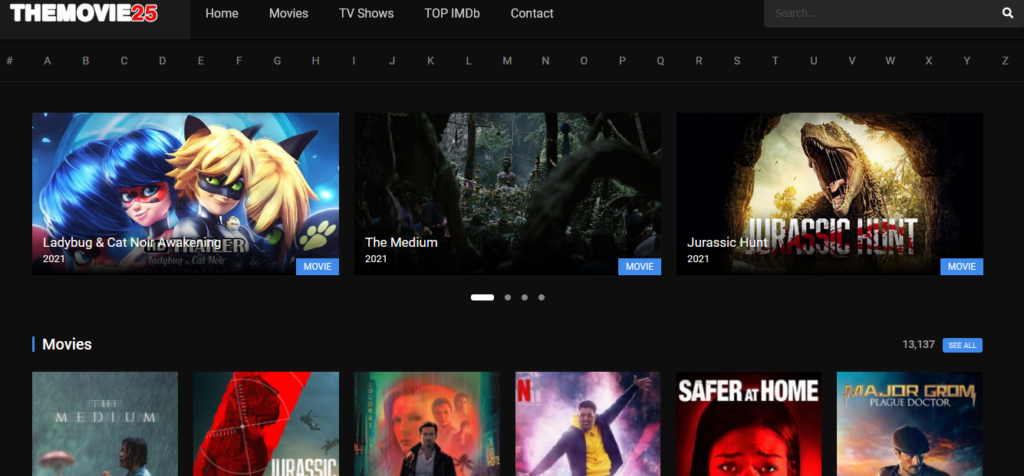Open The Medium featured slide

tap(507, 194)
